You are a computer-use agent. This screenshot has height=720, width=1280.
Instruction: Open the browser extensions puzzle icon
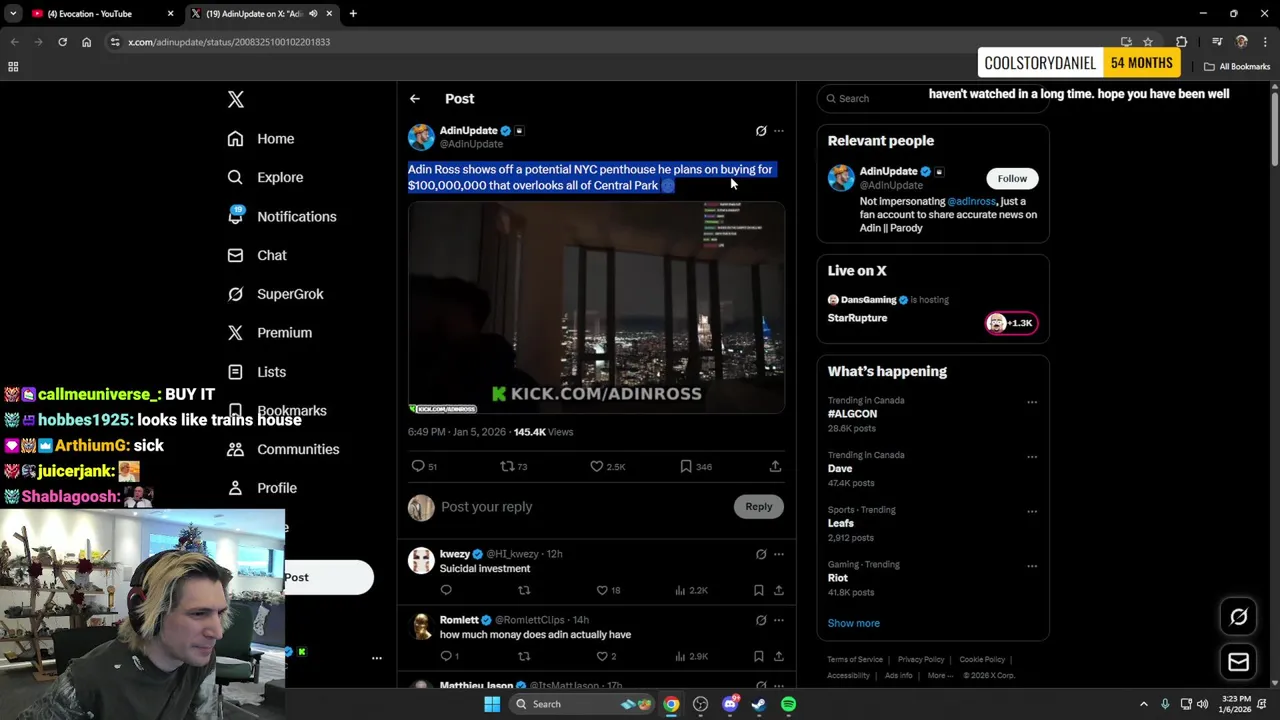pos(1182,42)
